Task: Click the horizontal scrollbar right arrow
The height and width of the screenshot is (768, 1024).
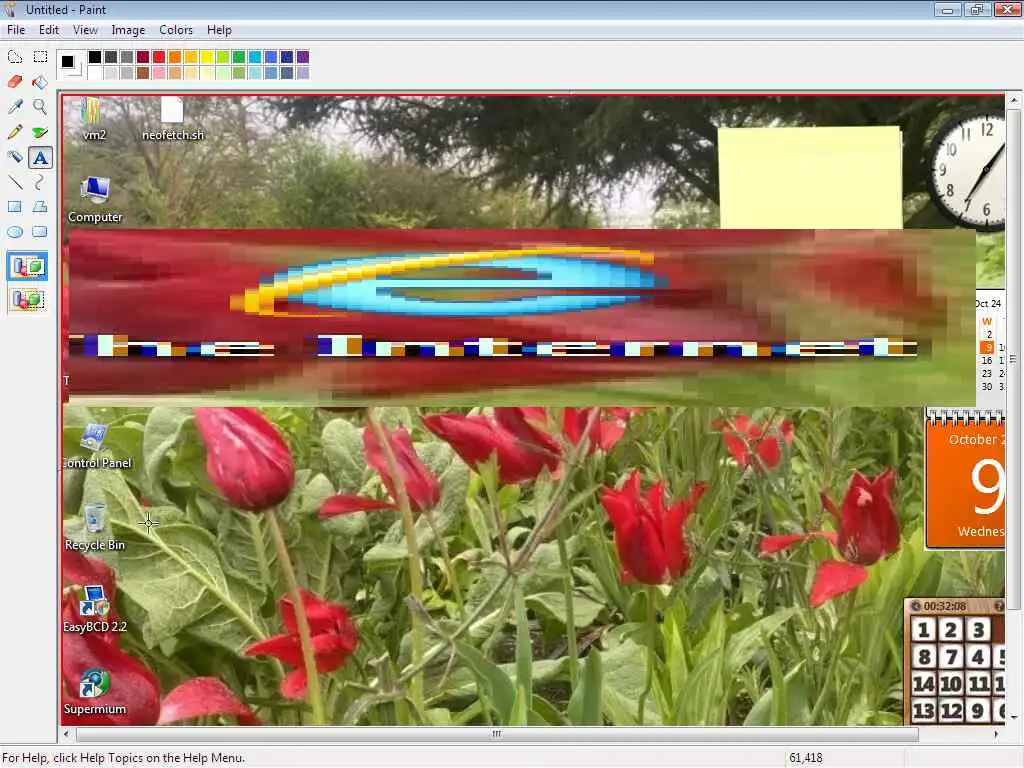Action: tap(996, 734)
